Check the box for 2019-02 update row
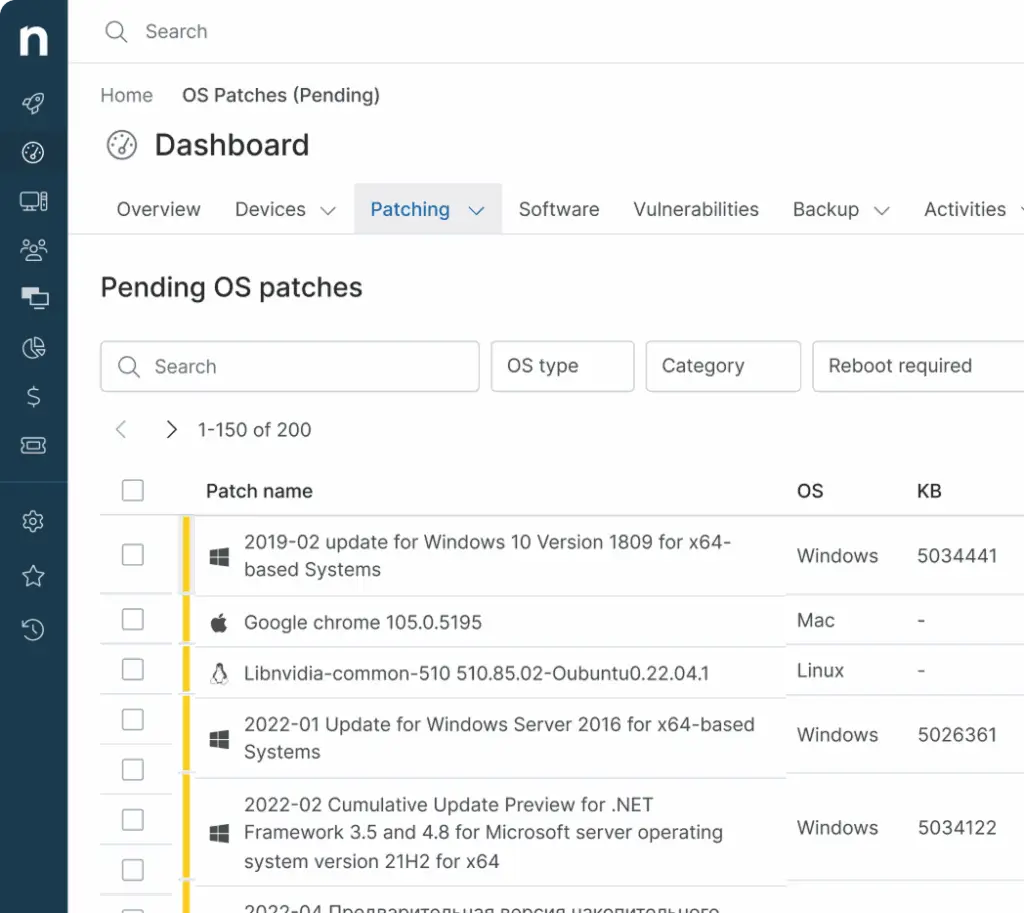1024x913 pixels. point(133,554)
